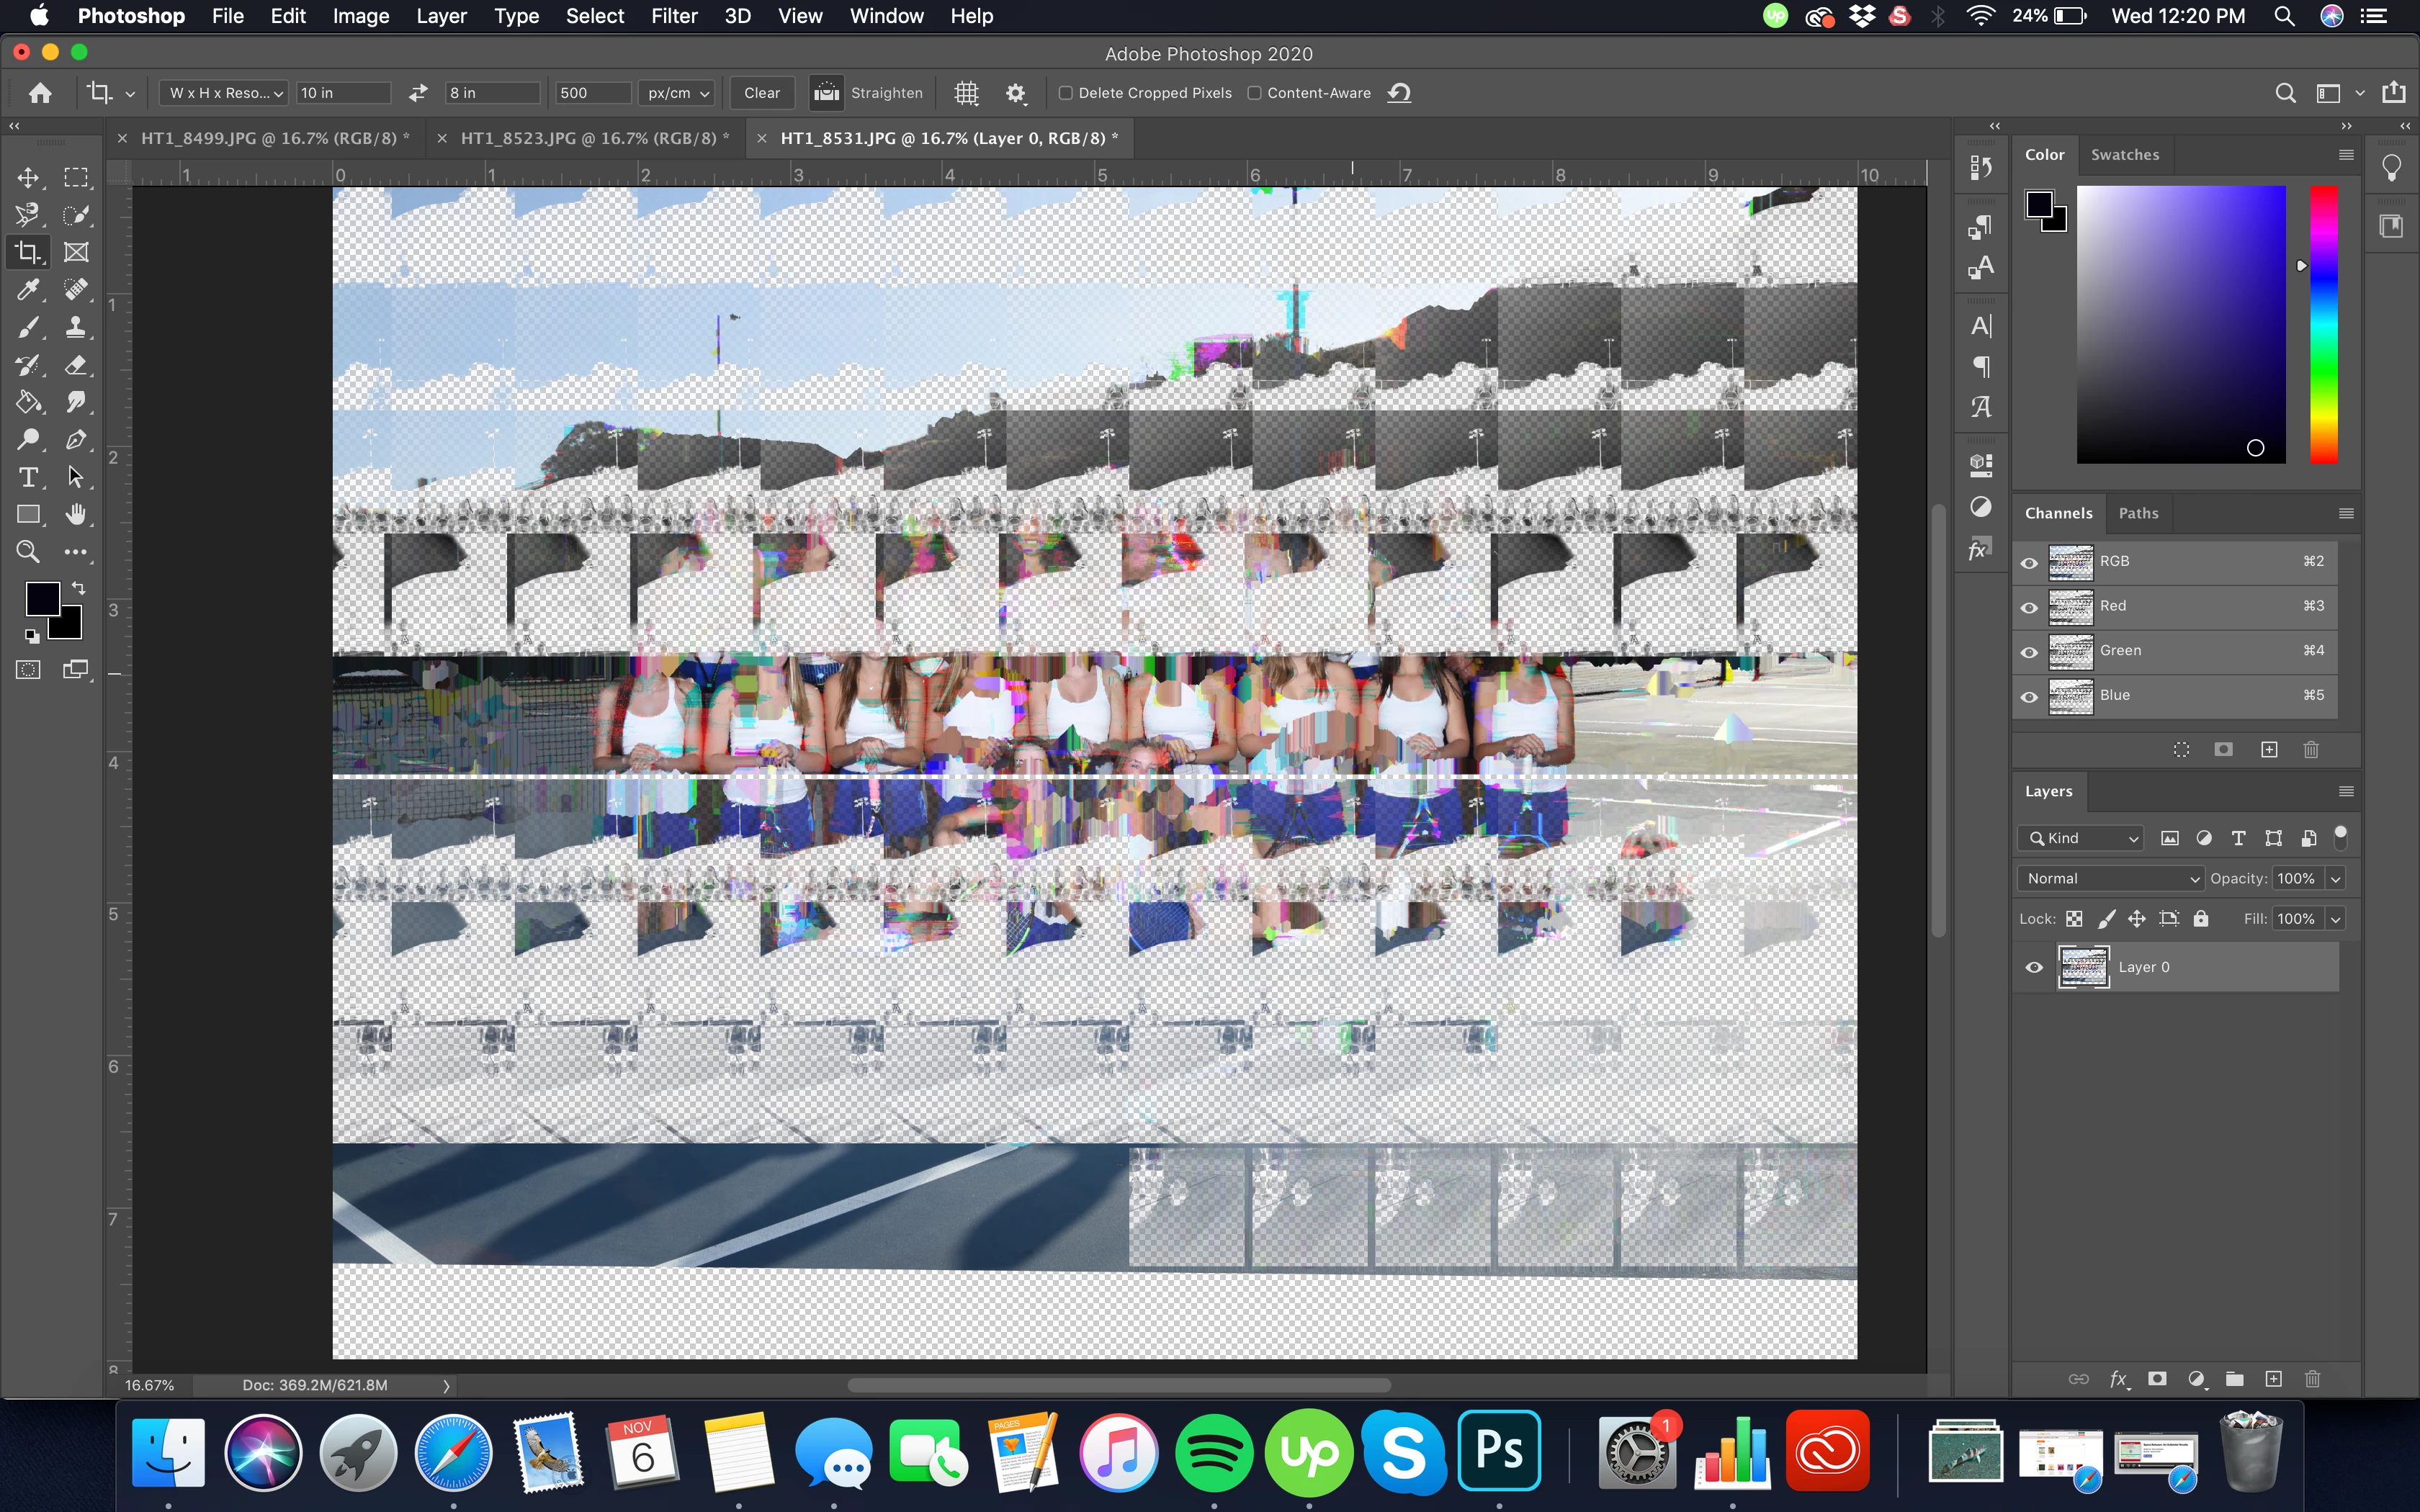Switch to HT1_8499.JPG document tab

point(274,138)
